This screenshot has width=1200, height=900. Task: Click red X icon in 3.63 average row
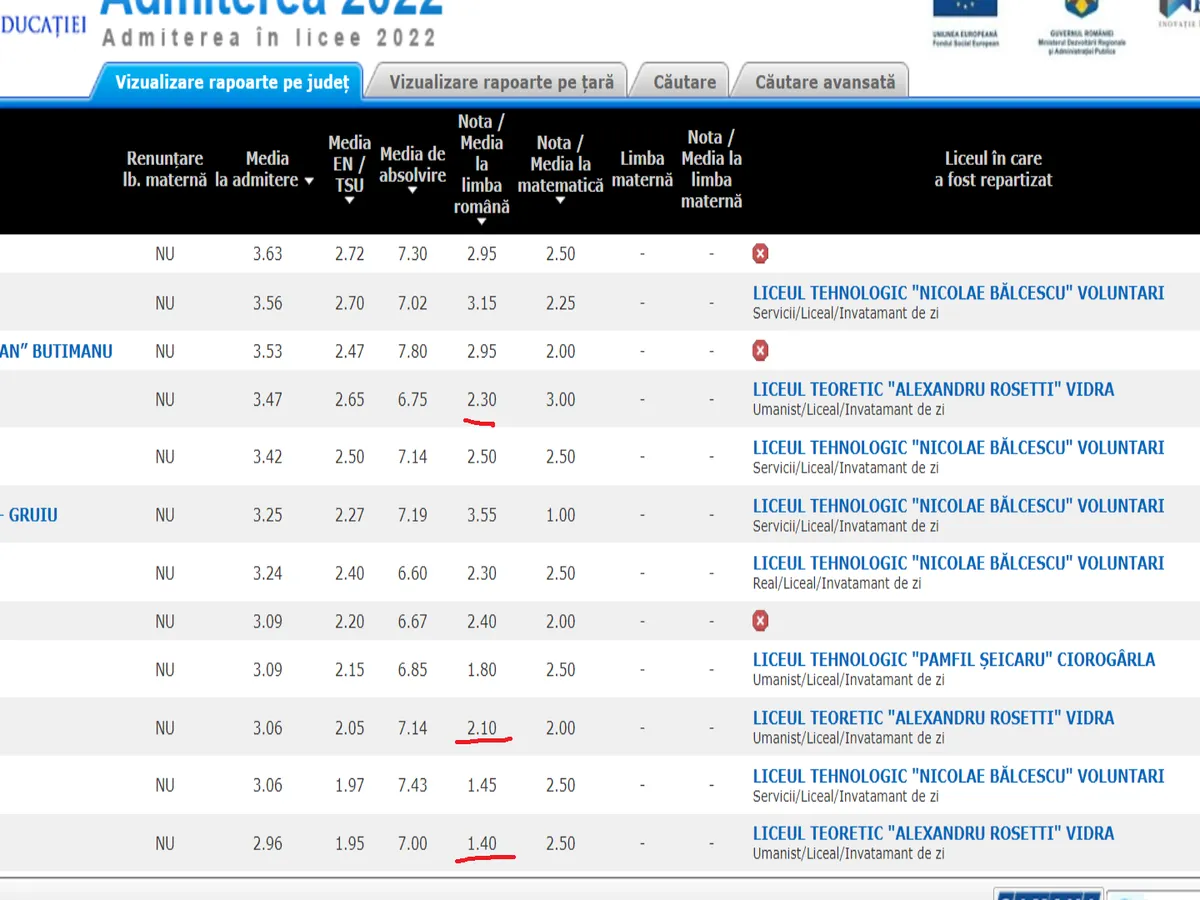pos(760,254)
